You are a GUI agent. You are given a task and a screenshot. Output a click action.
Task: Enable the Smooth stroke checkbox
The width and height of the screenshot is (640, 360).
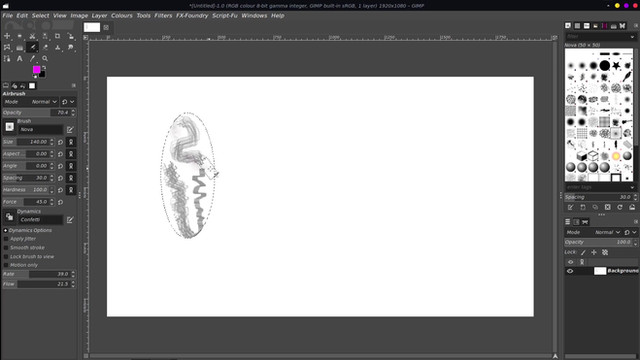[x=6, y=248]
